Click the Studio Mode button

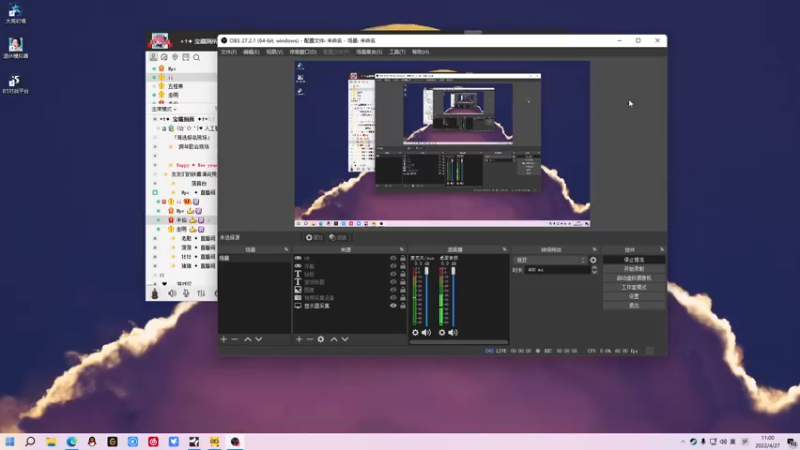pos(634,287)
